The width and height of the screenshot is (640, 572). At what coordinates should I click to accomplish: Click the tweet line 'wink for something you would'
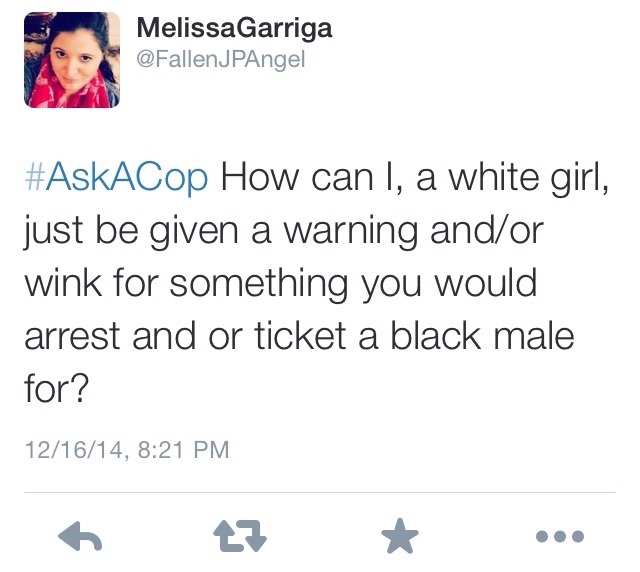click(x=281, y=283)
